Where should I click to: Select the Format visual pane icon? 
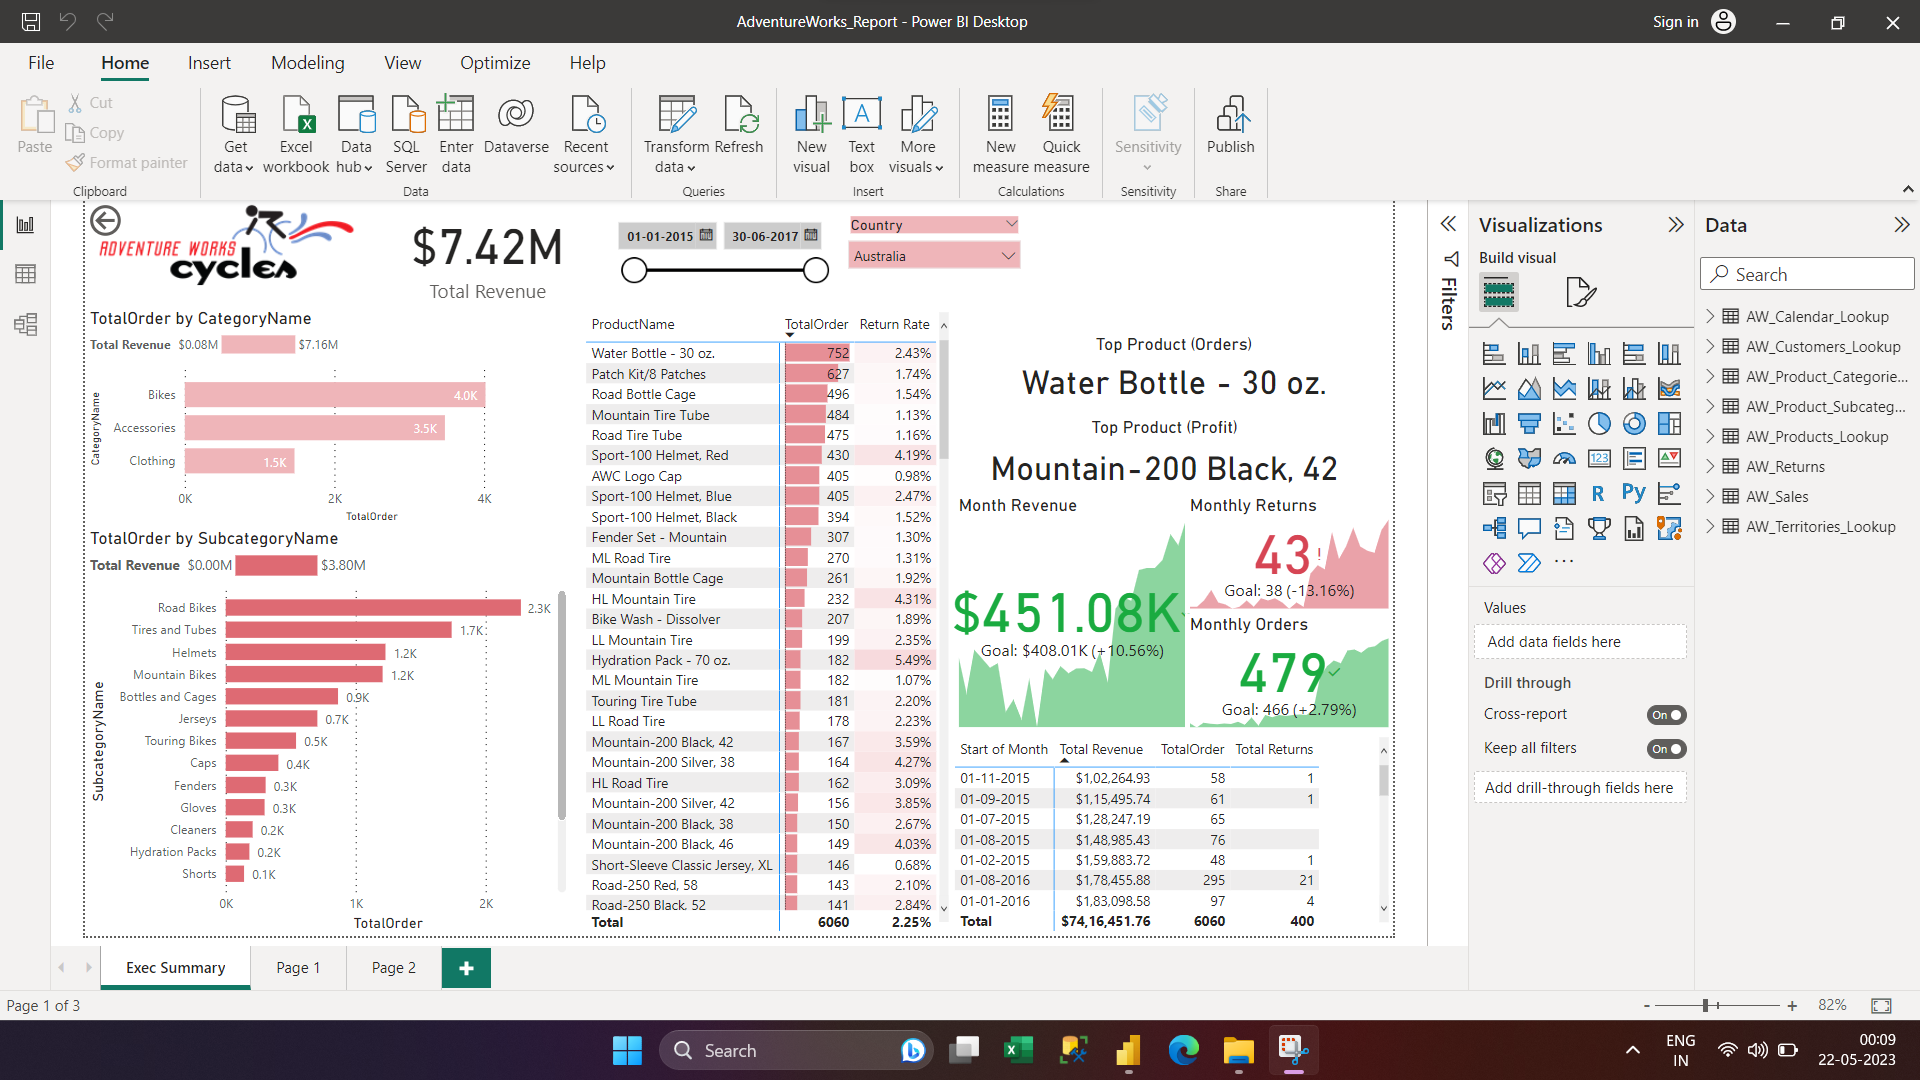pos(1580,292)
